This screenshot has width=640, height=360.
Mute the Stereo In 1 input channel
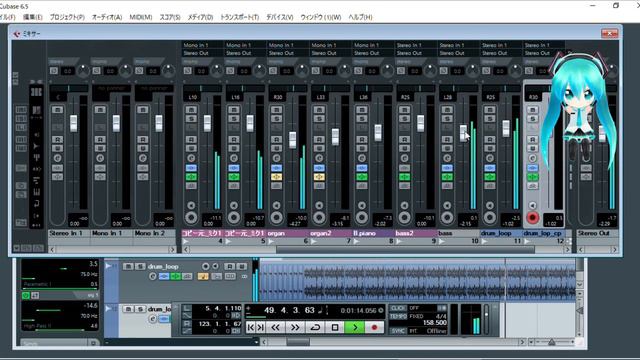[x=58, y=109]
